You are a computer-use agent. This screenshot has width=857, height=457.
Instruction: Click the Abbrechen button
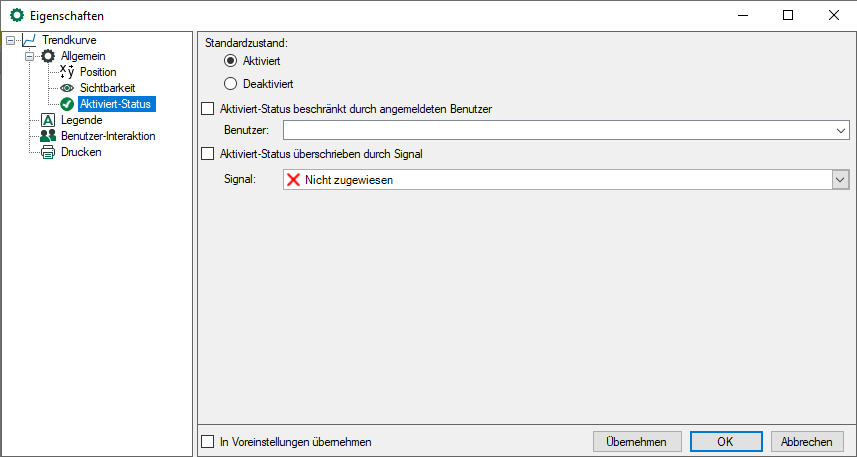pyautogui.click(x=807, y=441)
